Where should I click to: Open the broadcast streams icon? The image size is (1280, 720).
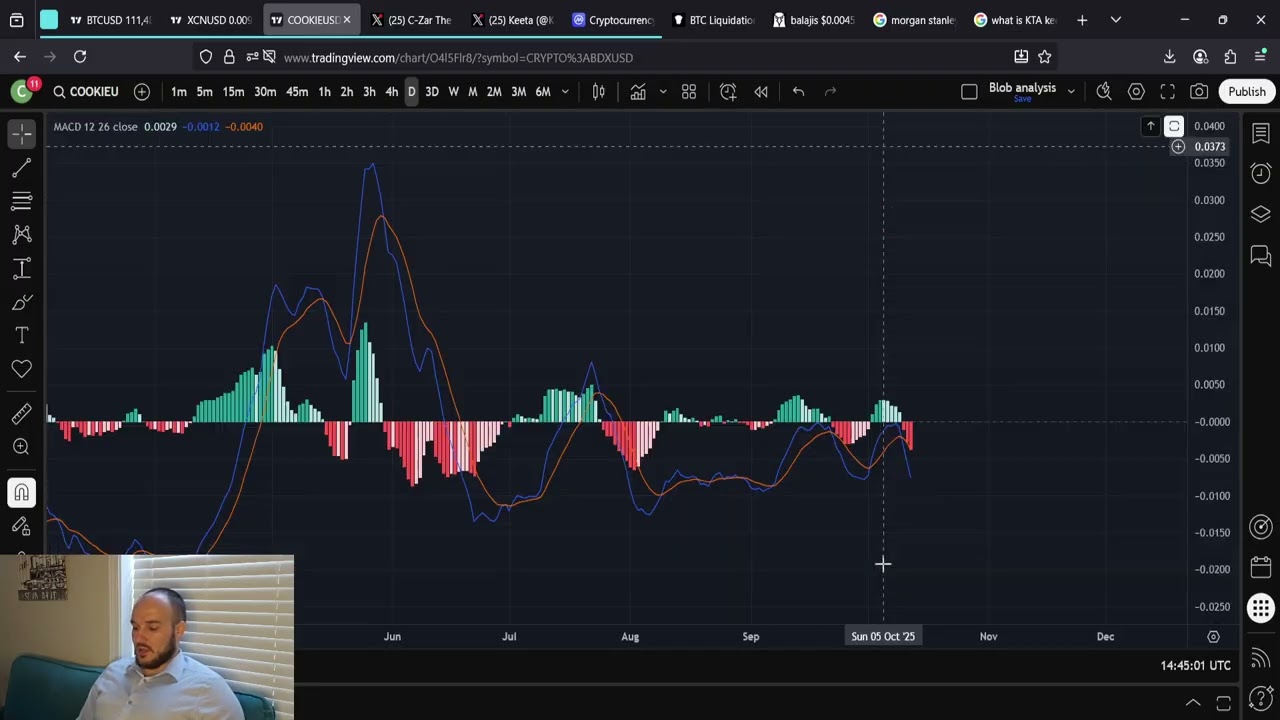tap(1260, 657)
